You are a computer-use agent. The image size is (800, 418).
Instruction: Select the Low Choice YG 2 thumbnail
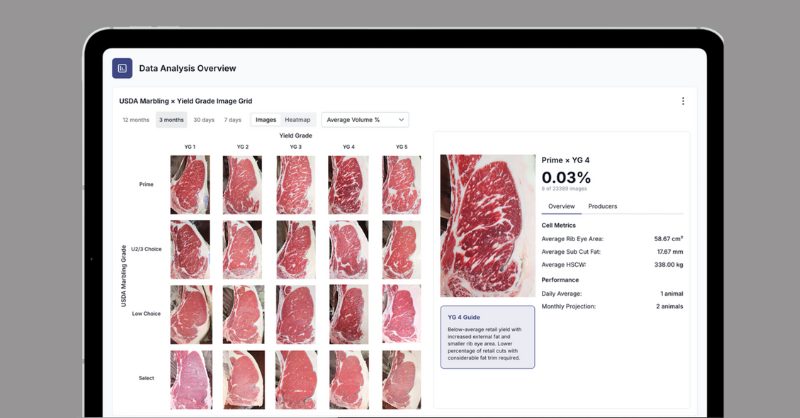pos(243,314)
